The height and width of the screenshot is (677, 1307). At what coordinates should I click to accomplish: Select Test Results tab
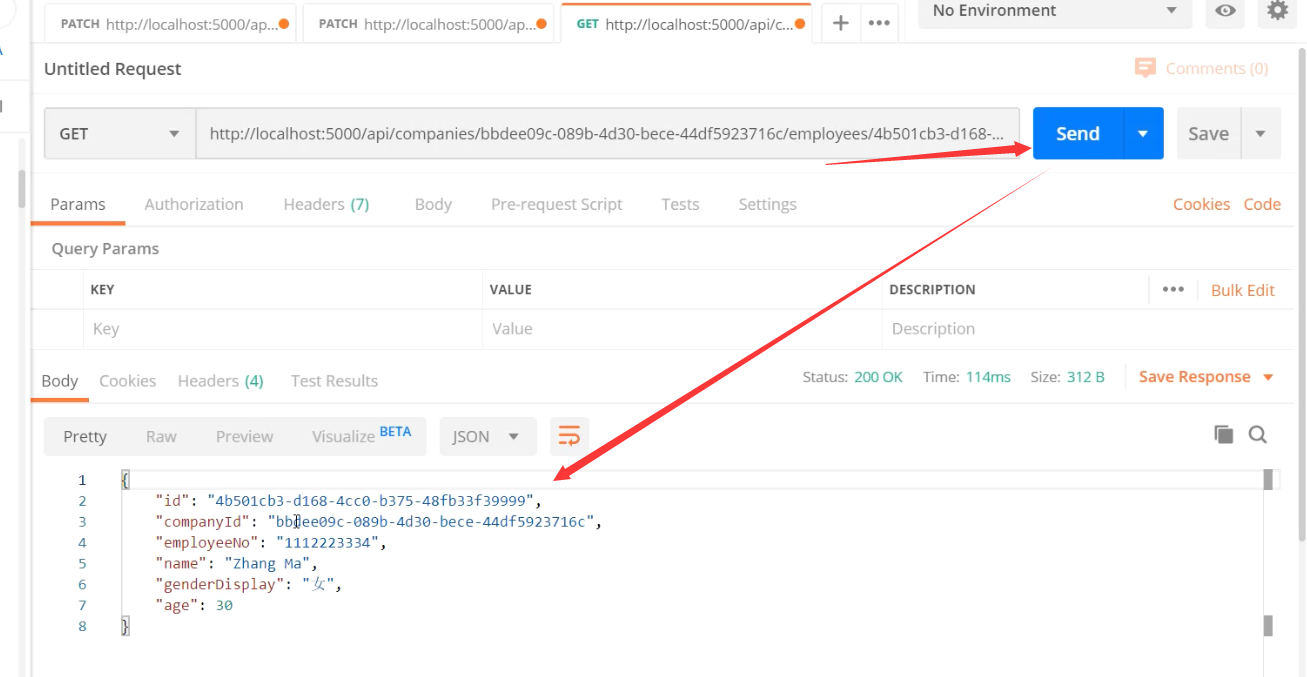coord(334,381)
